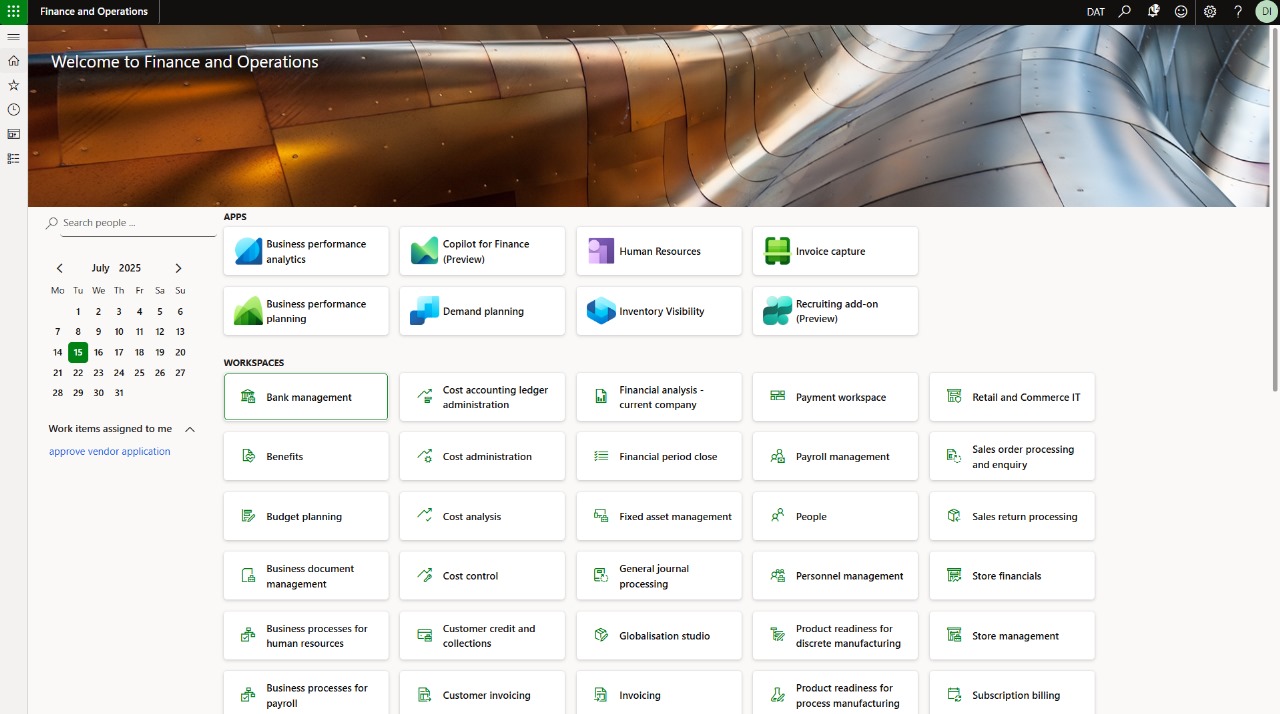Open the Retail and Commerce IT workspace
The image size is (1280, 714).
pos(1012,397)
